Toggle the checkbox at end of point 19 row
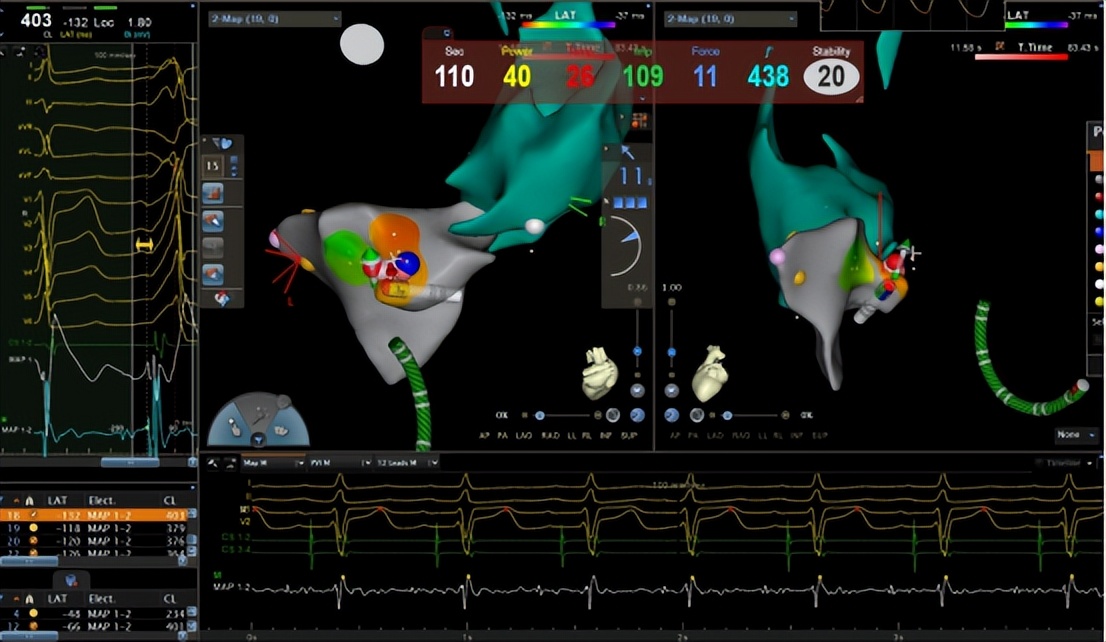Image resolution: width=1106 pixels, height=642 pixels. pos(190,530)
